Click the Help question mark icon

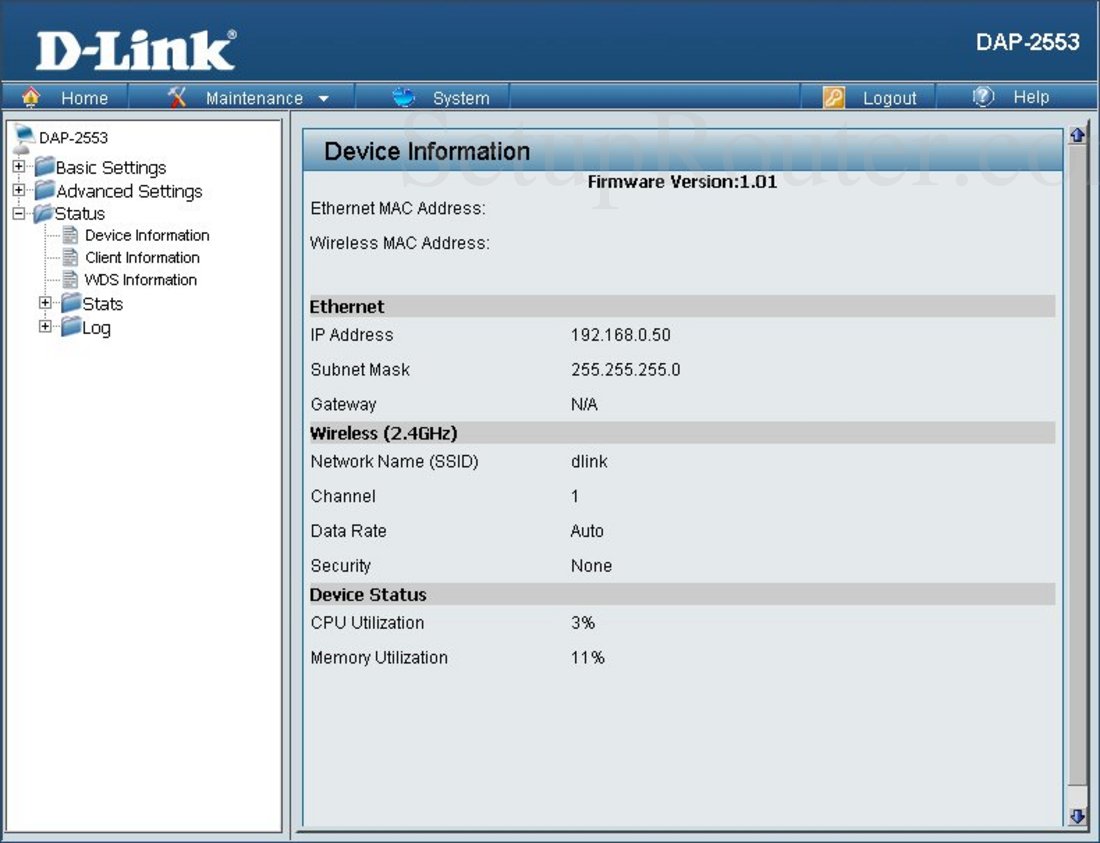click(984, 96)
